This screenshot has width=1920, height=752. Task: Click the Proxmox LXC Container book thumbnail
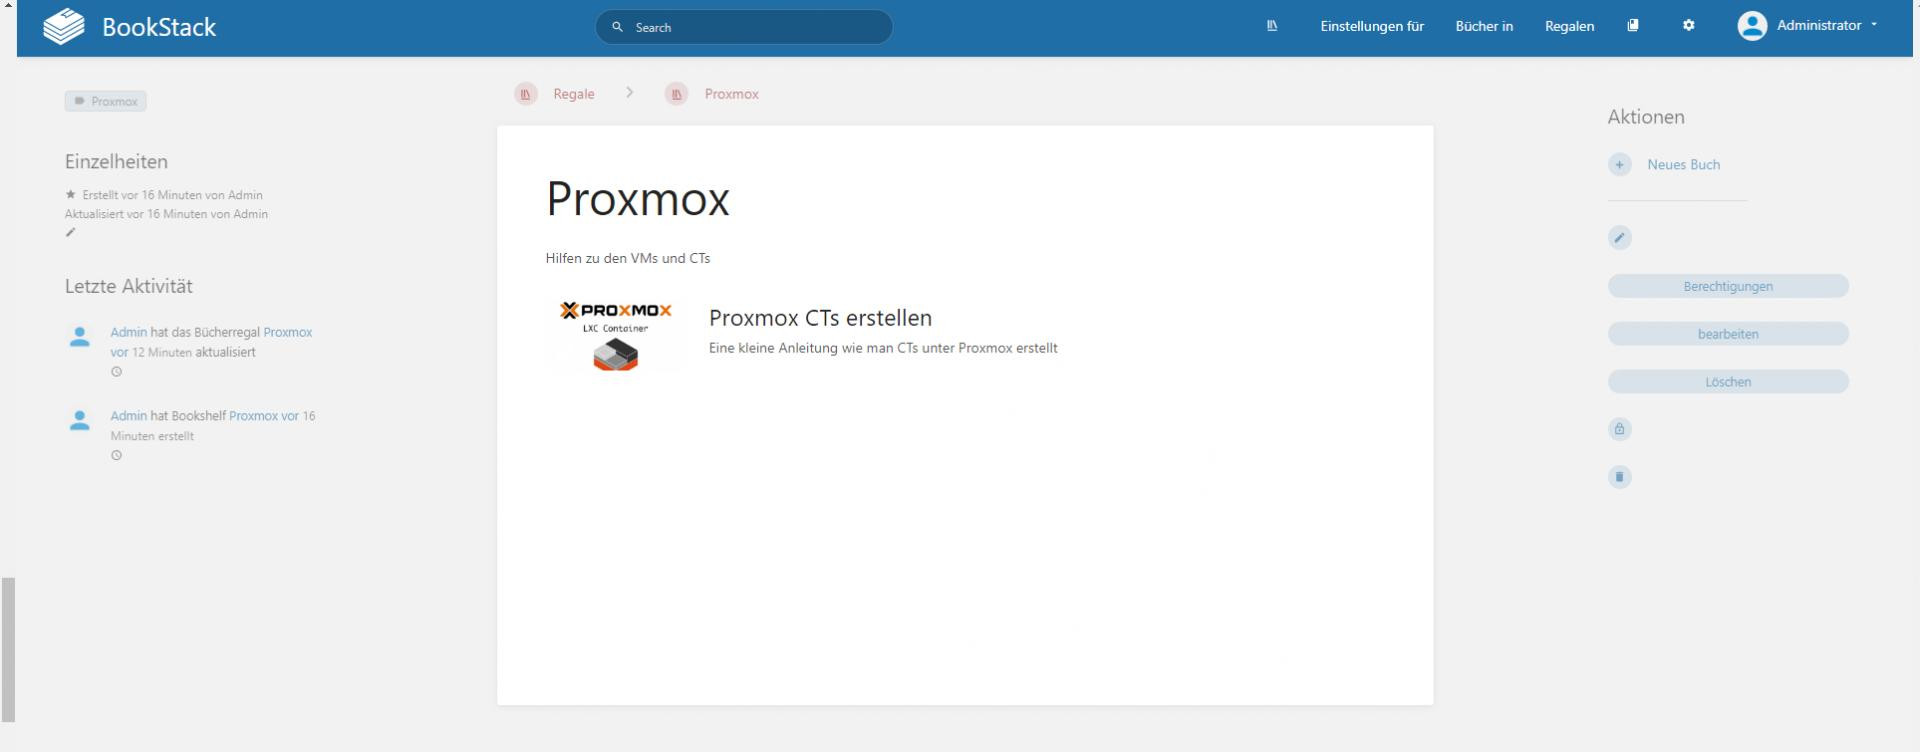[x=615, y=336]
